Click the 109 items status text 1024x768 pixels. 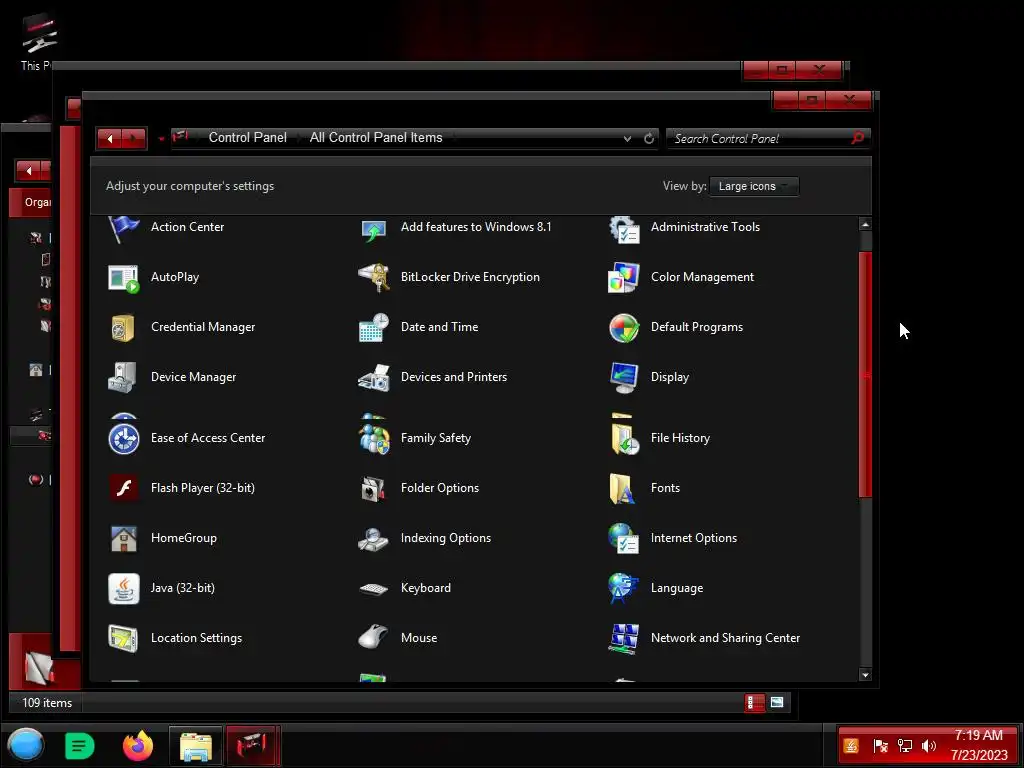[x=47, y=703]
